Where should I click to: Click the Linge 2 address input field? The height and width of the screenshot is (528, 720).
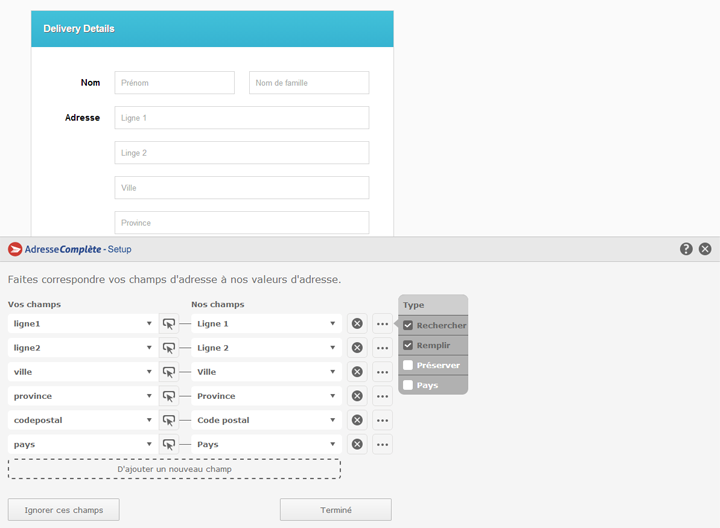pos(242,152)
